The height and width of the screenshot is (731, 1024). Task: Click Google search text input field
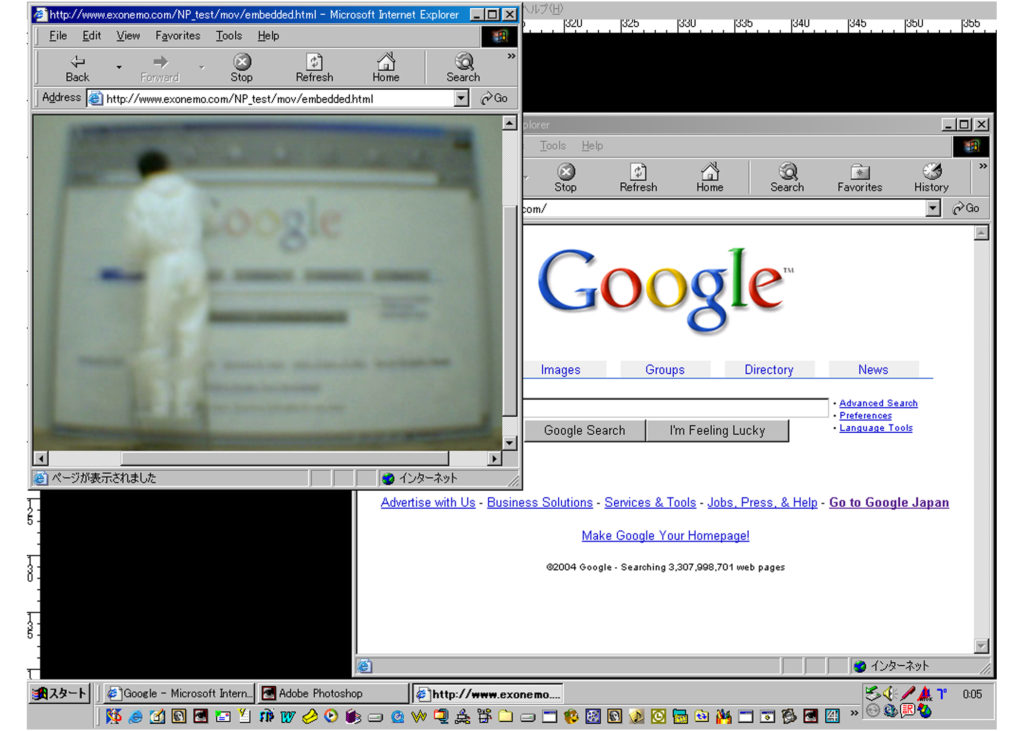coord(676,408)
